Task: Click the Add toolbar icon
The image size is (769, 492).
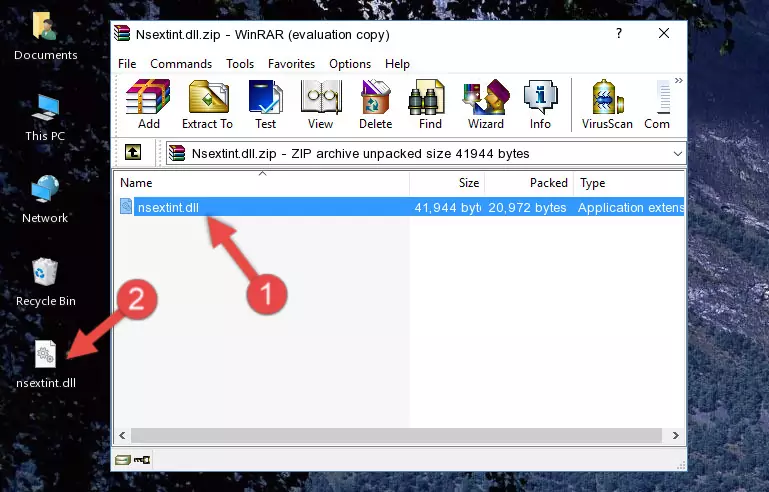Action: pyautogui.click(x=148, y=104)
